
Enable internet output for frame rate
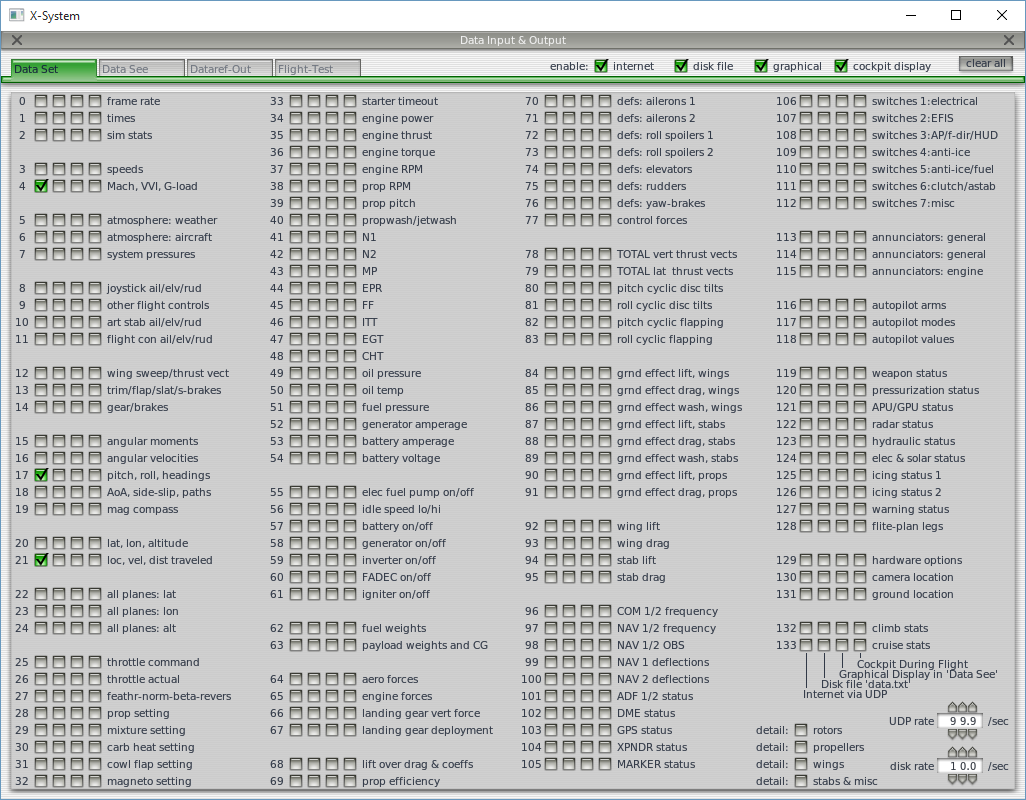(x=41, y=101)
